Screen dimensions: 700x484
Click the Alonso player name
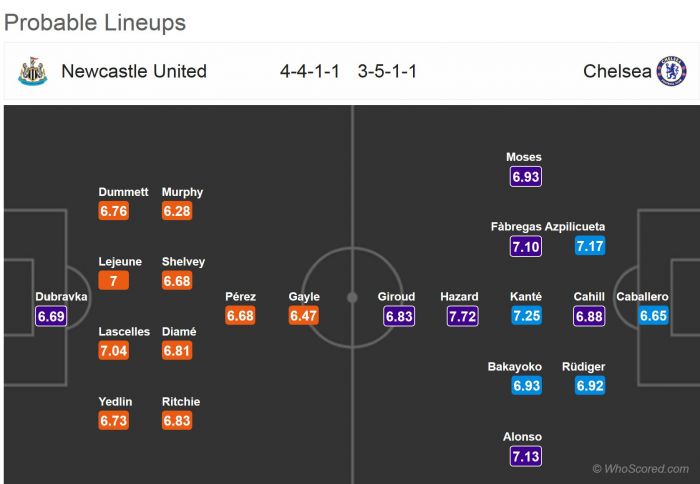pos(524,437)
